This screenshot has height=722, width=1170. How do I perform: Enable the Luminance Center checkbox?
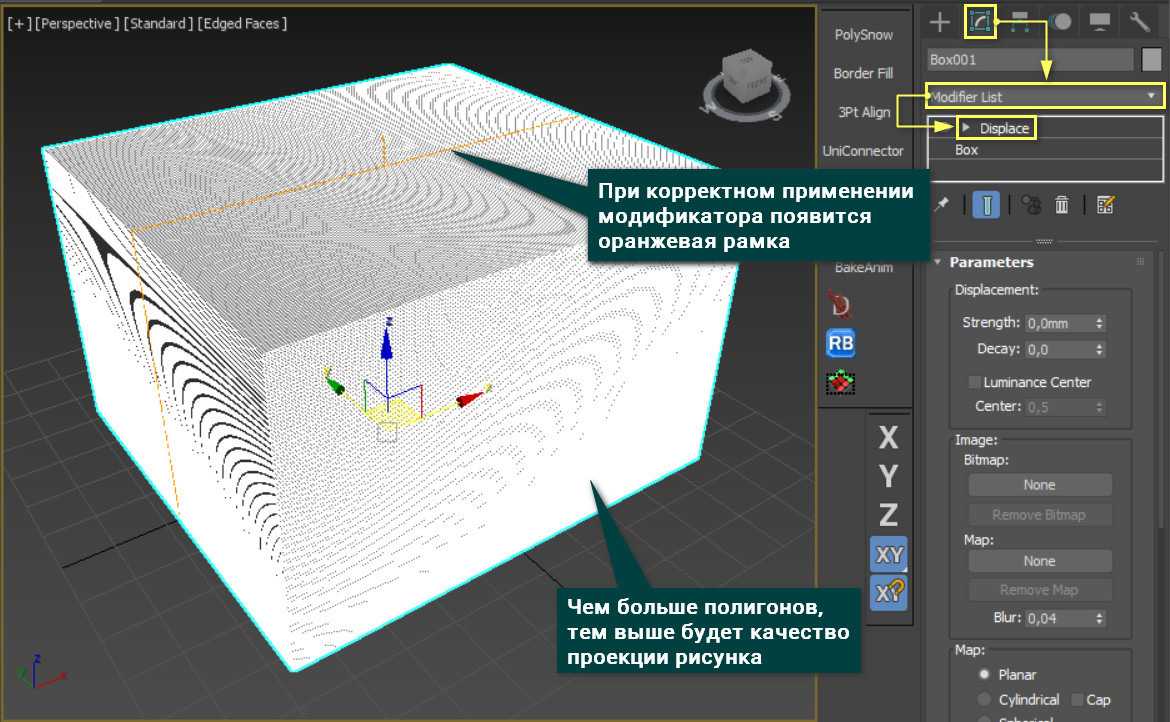click(974, 382)
